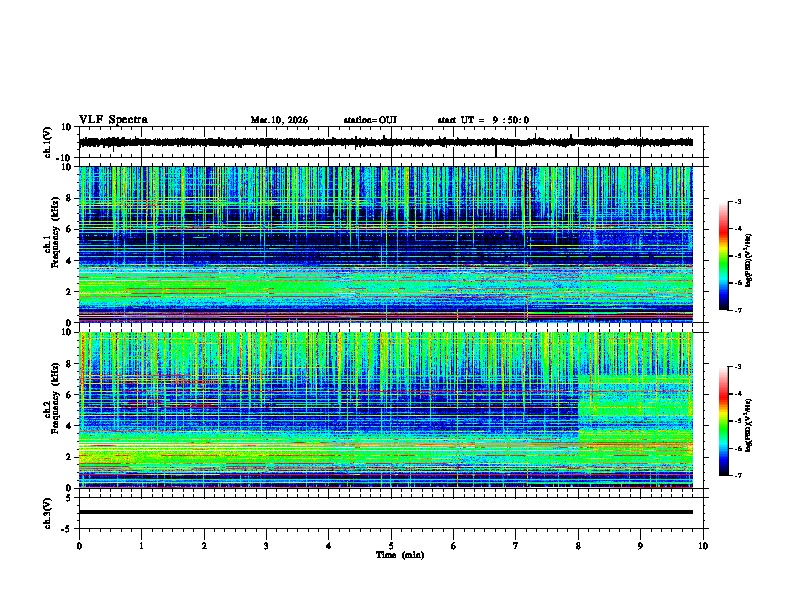The width and height of the screenshot is (792, 612).
Task: Click the "-7" label on ch.1 colorbar
Action: pos(737,310)
